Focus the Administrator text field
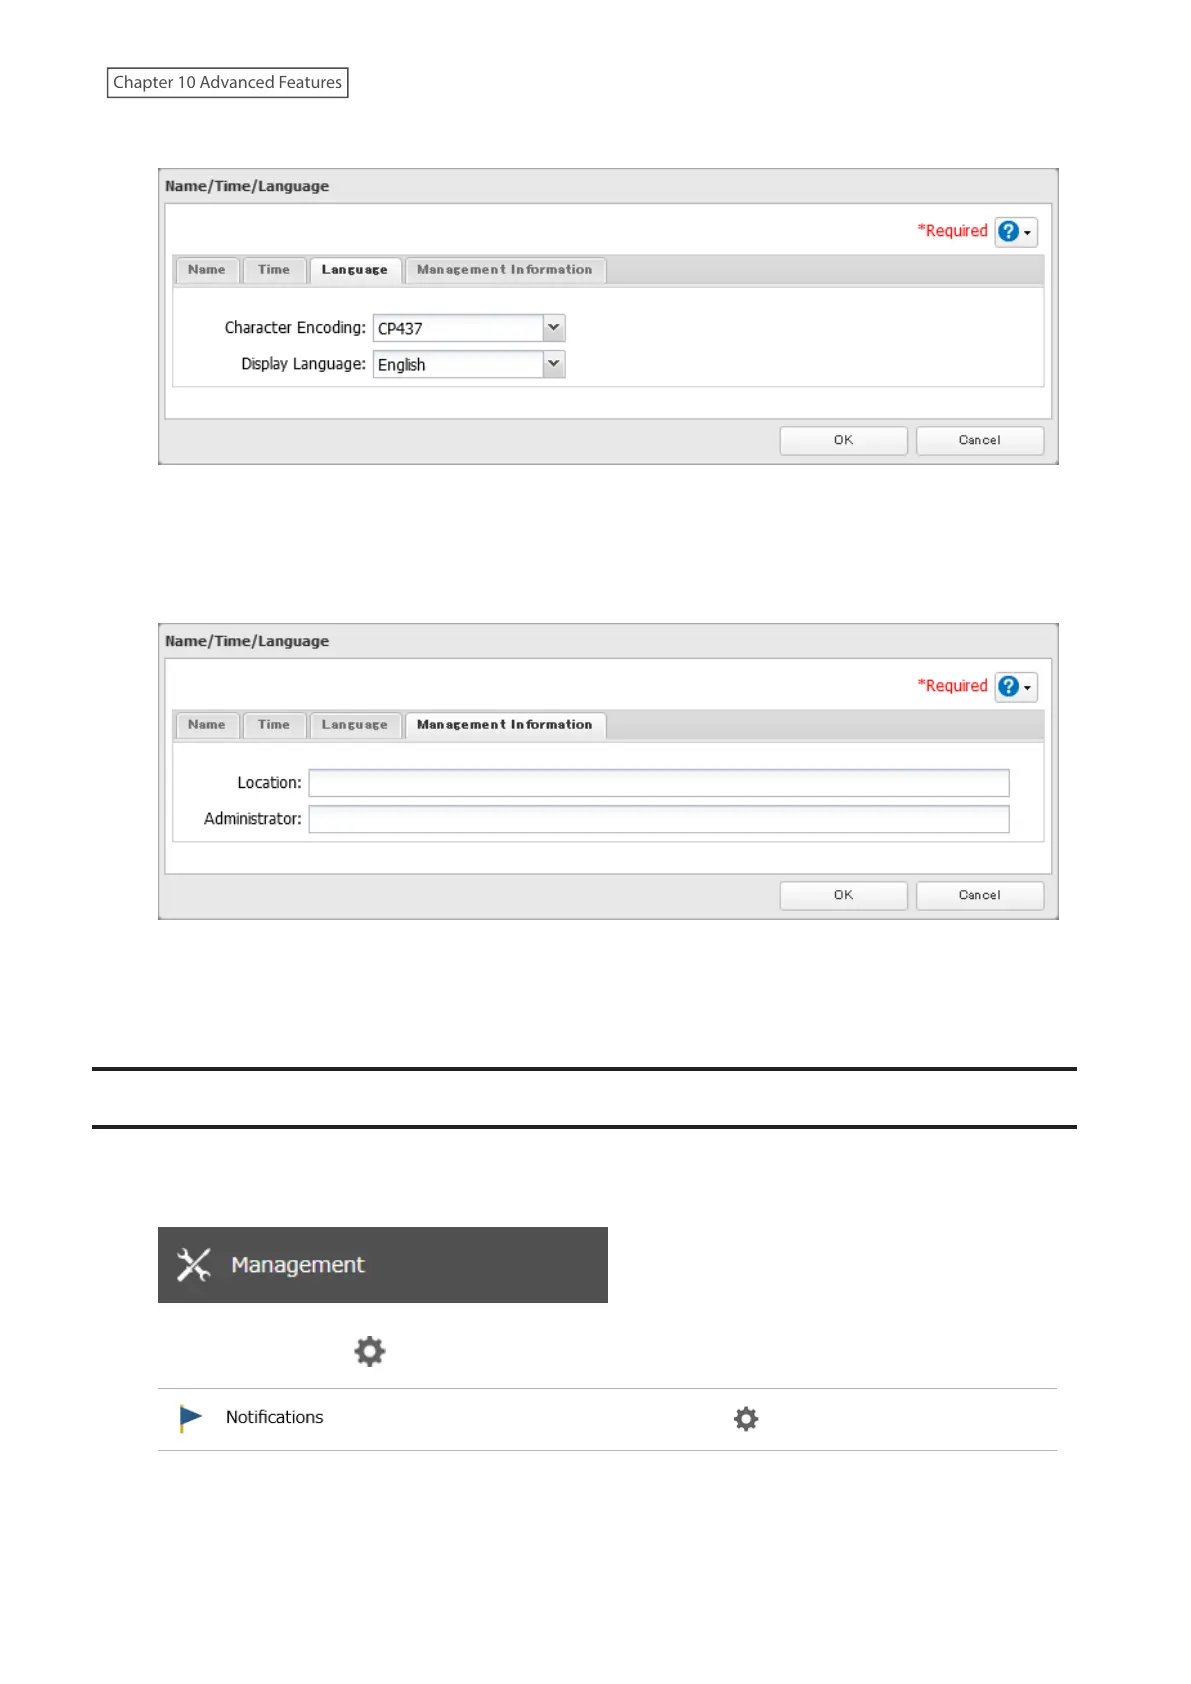 tap(658, 819)
